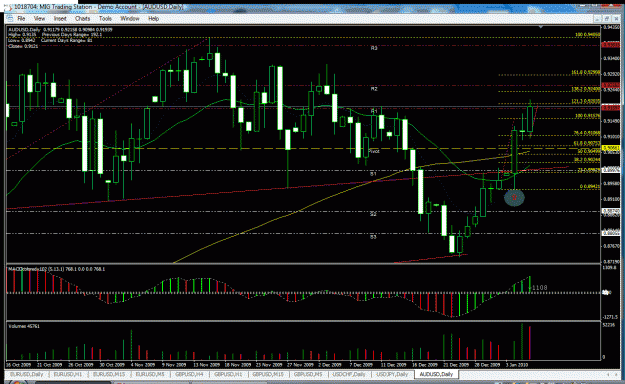Open the Tools menu
This screenshot has width=625, height=384.
[105, 19]
